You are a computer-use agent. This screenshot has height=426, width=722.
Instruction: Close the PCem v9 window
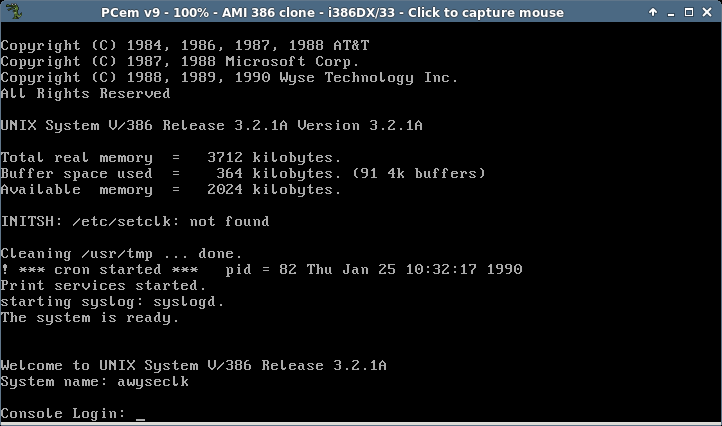pyautogui.click(x=707, y=12)
